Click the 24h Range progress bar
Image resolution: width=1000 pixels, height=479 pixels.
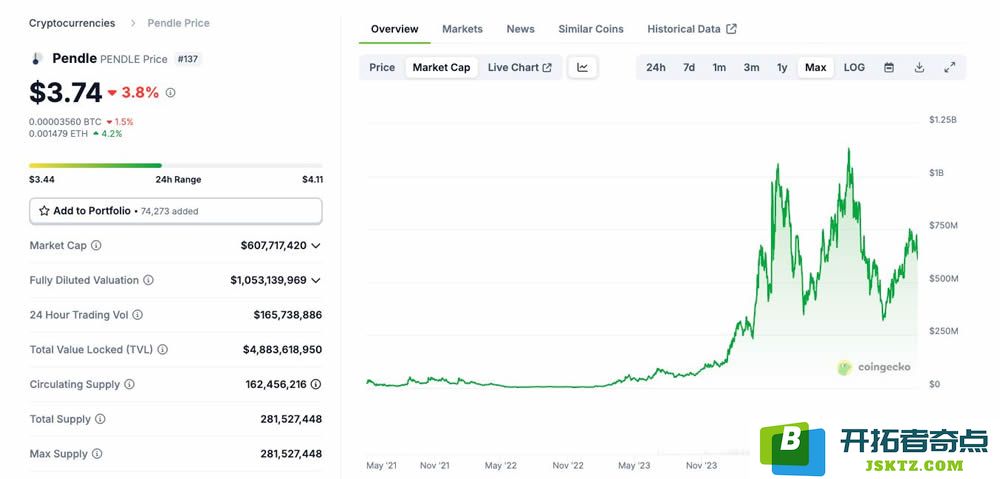(x=176, y=165)
